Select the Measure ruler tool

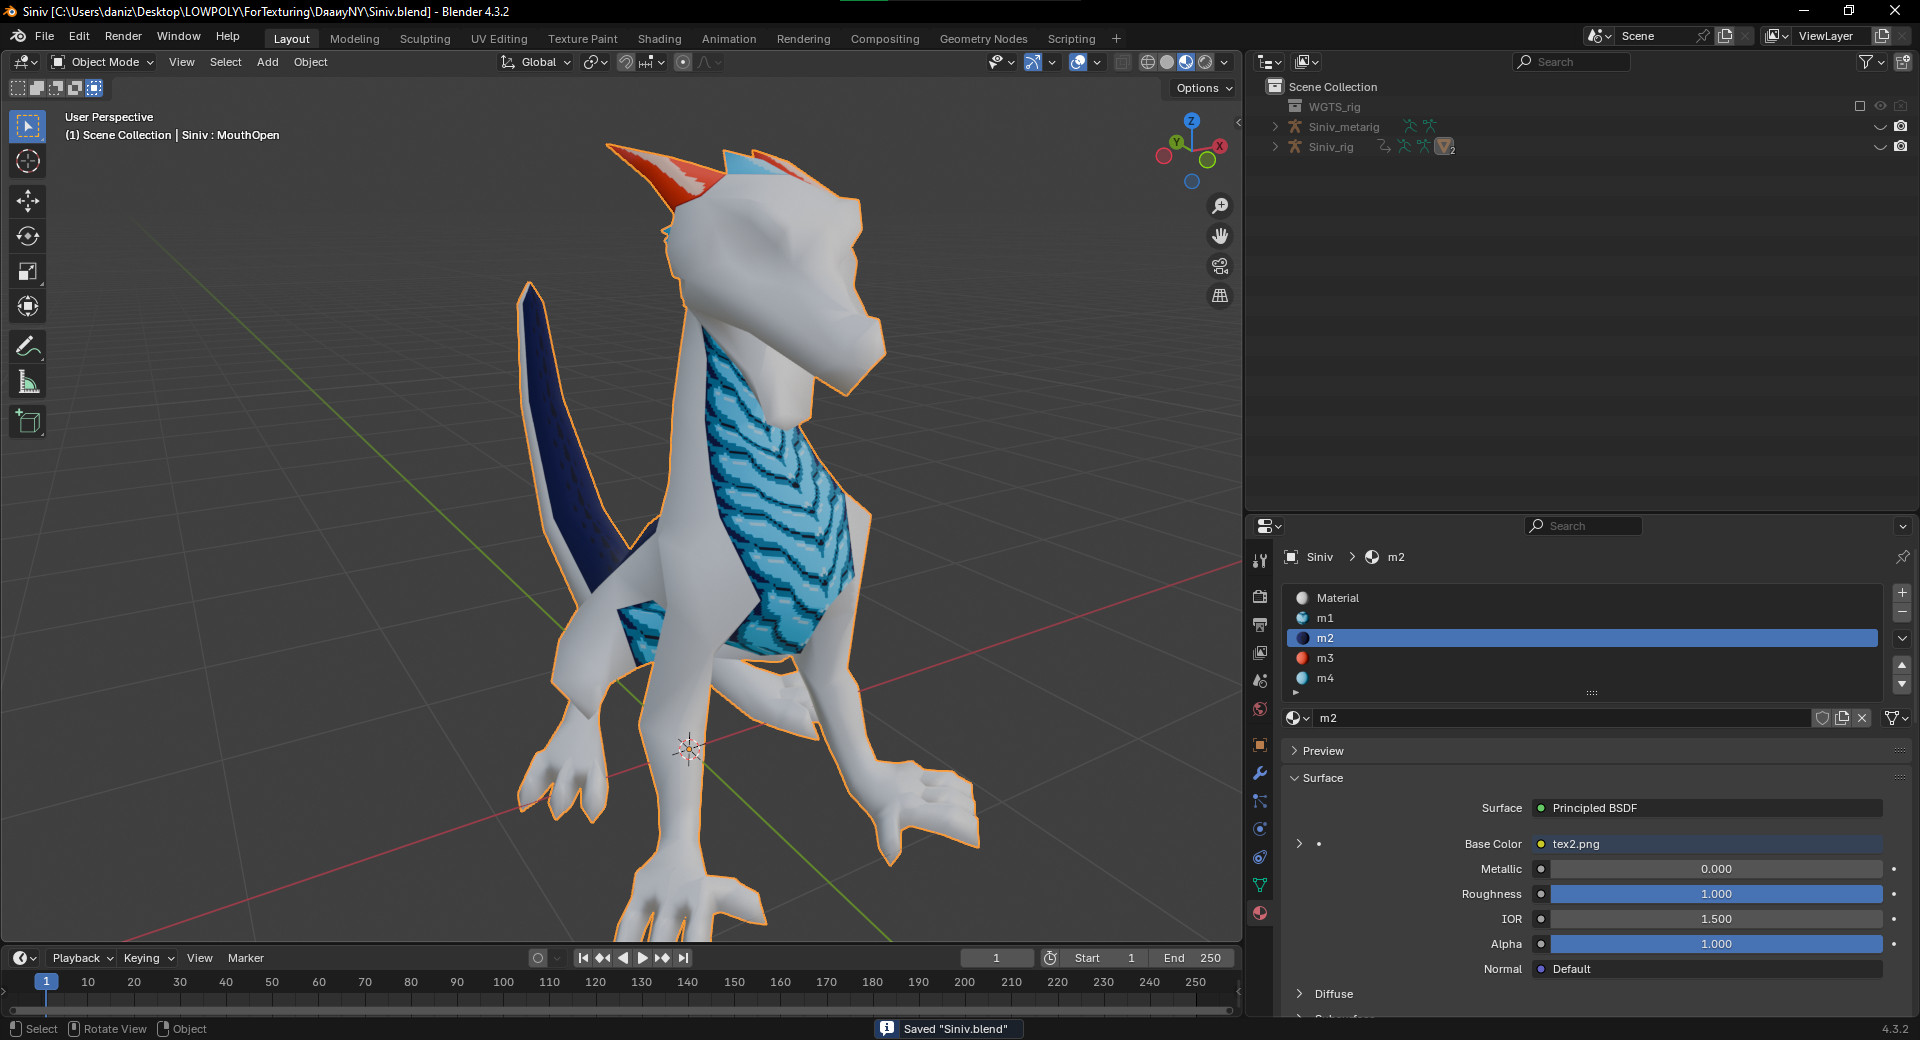point(28,382)
